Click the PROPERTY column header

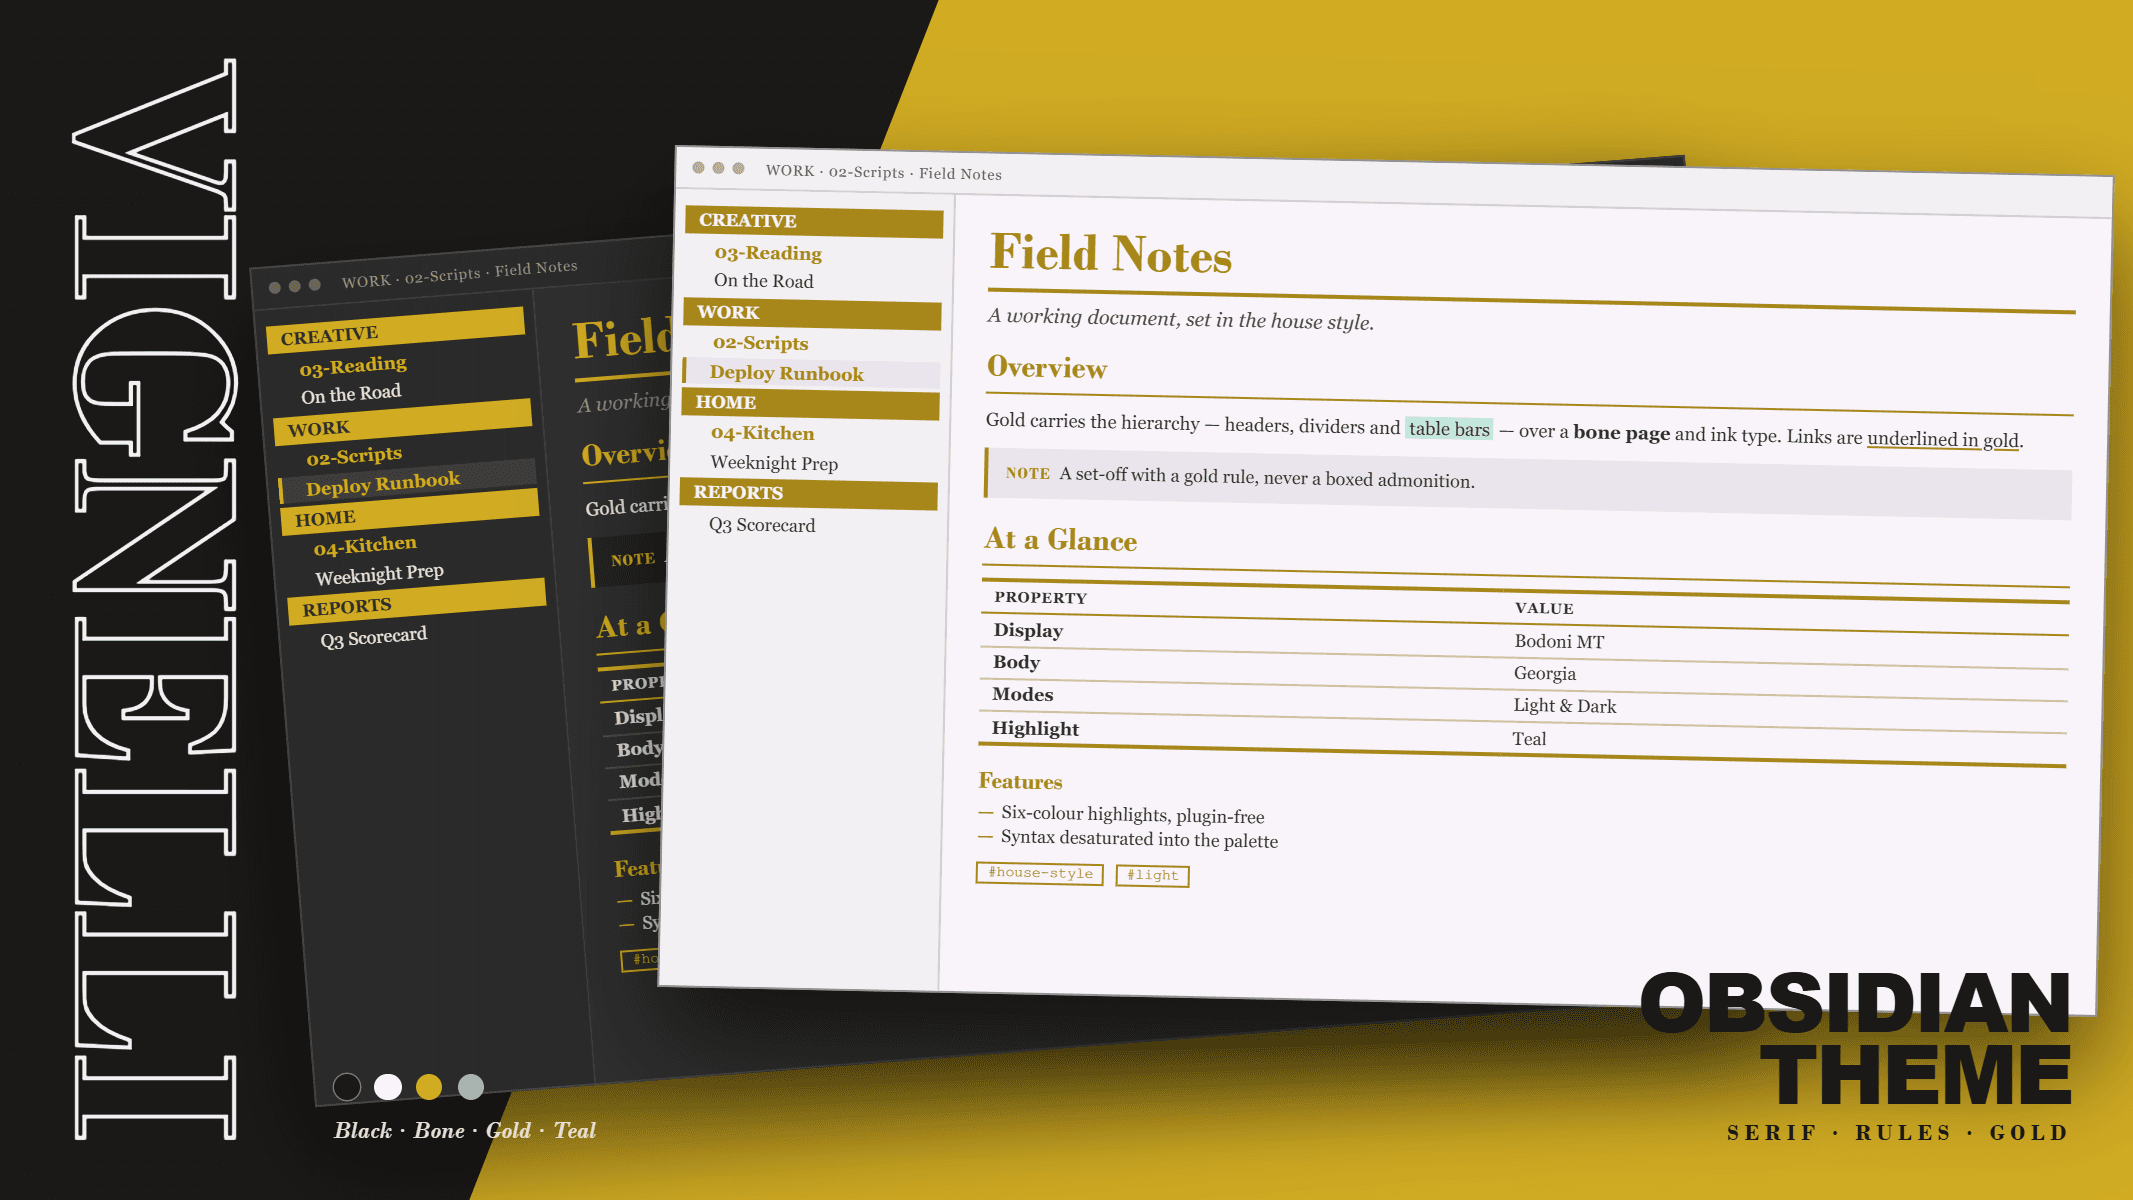click(1040, 598)
